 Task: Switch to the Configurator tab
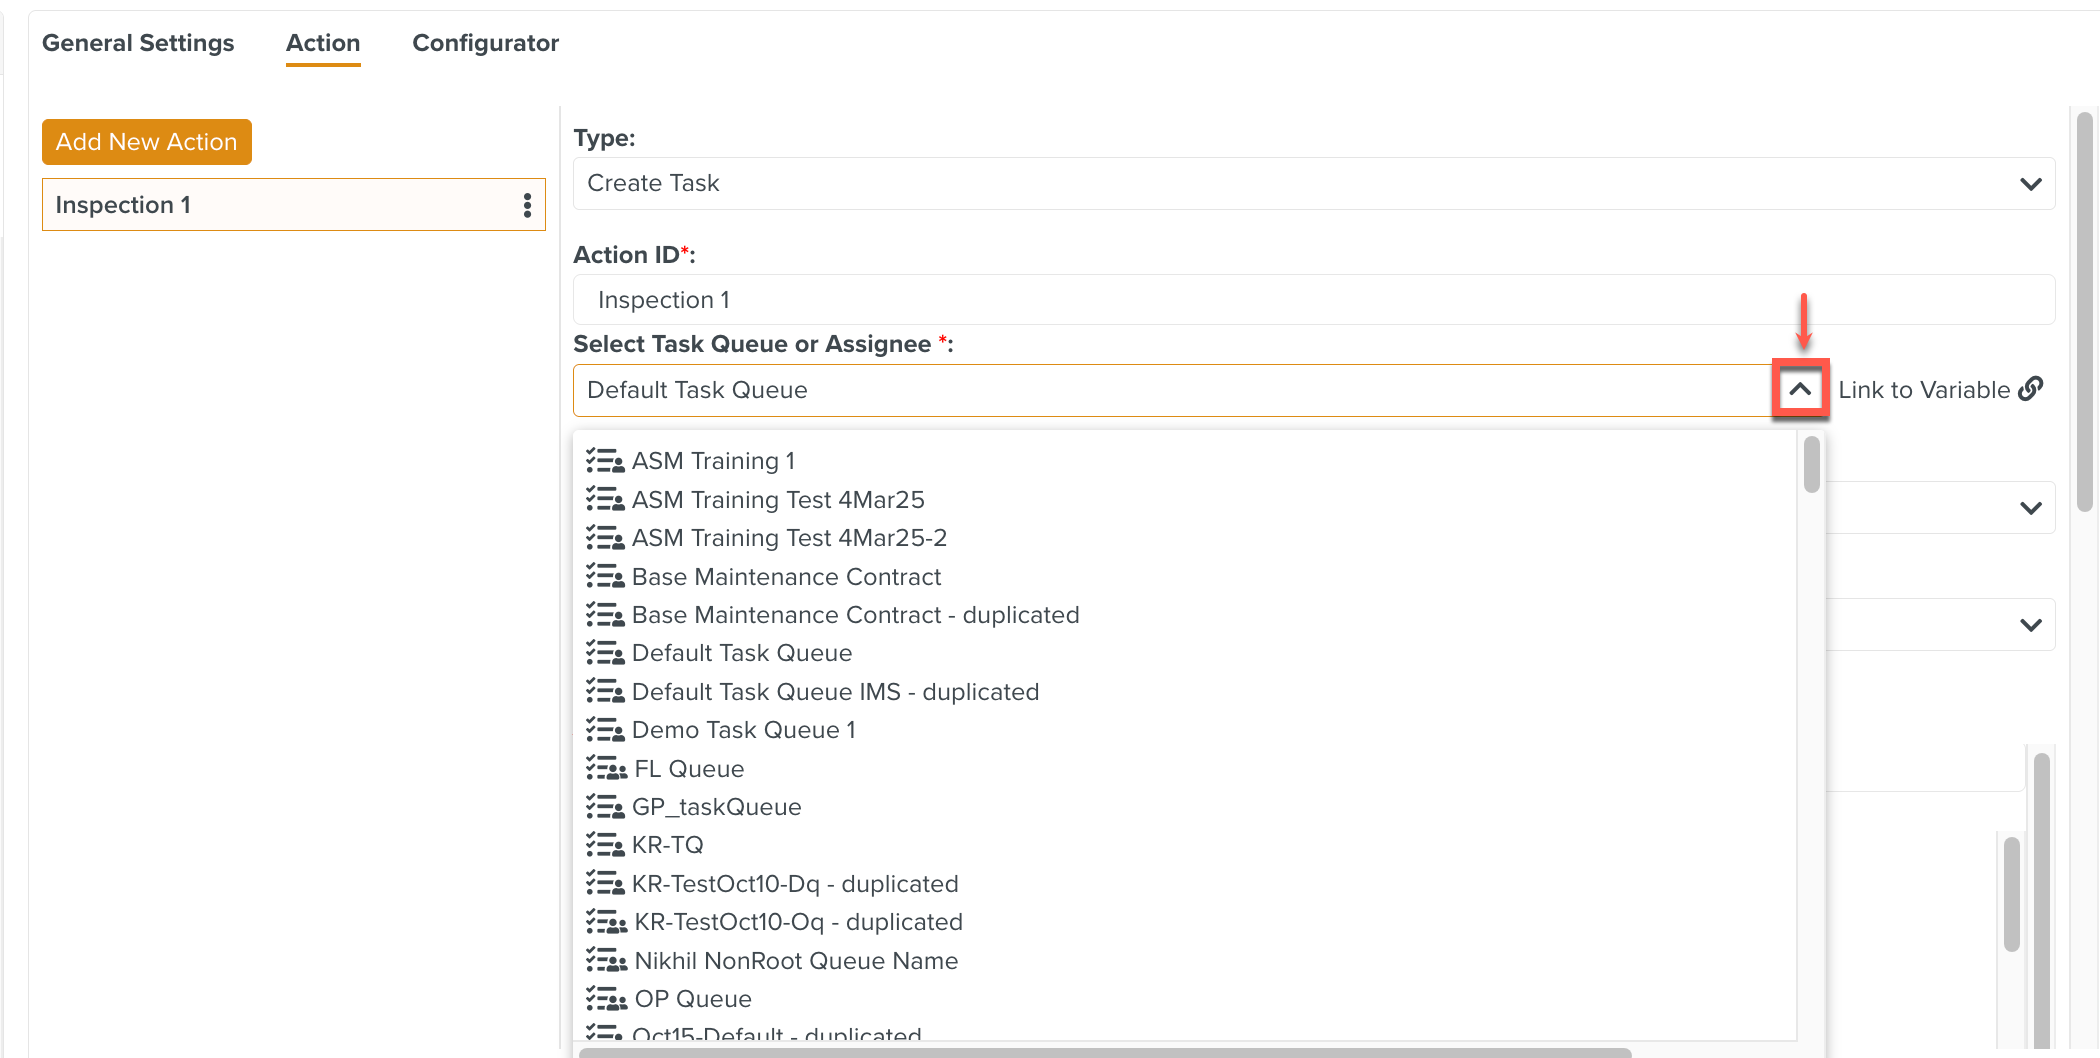(x=485, y=43)
